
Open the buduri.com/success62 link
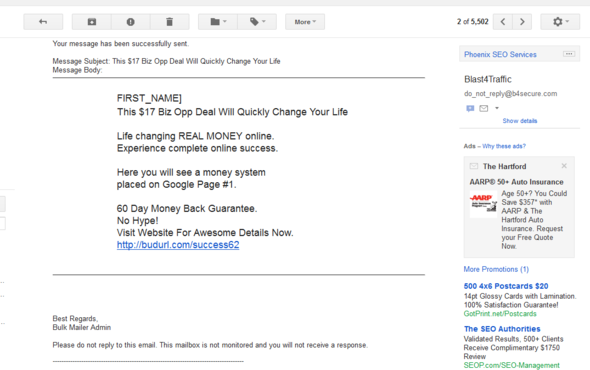coord(178,245)
